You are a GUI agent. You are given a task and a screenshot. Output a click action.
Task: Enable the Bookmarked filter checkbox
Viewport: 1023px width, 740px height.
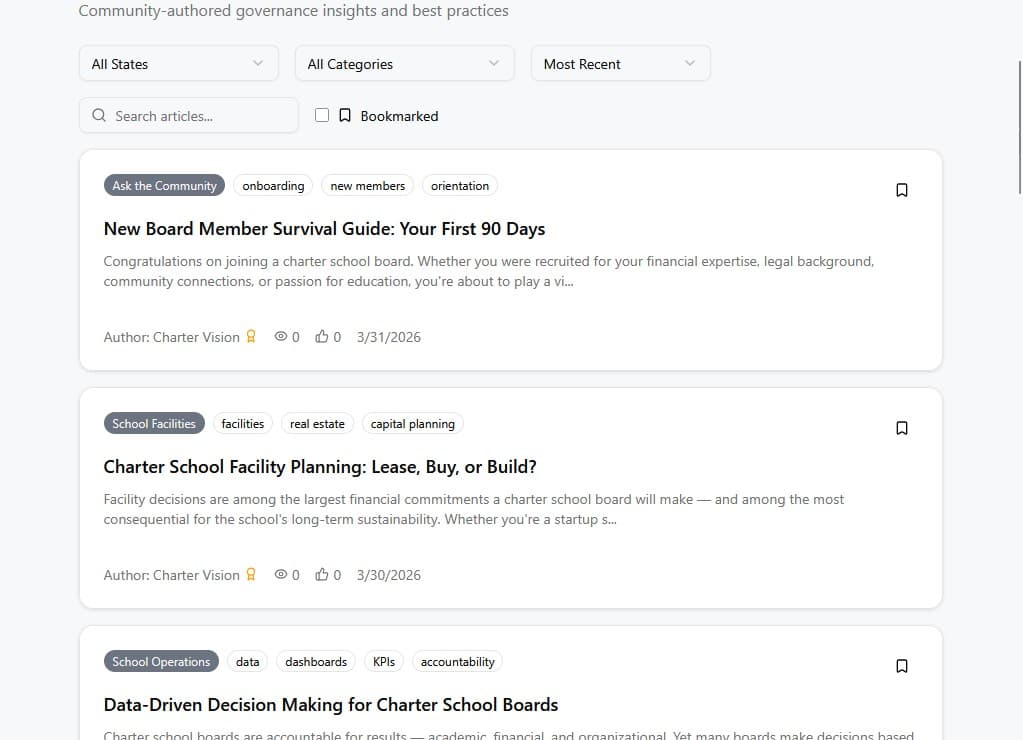point(322,116)
